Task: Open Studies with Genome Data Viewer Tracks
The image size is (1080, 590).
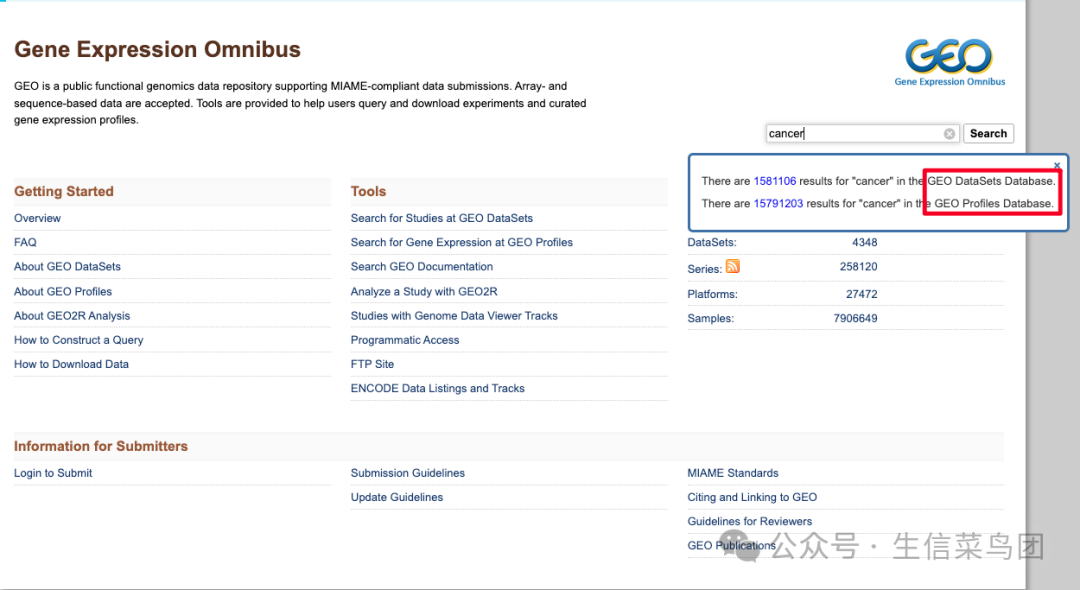Action: click(454, 315)
